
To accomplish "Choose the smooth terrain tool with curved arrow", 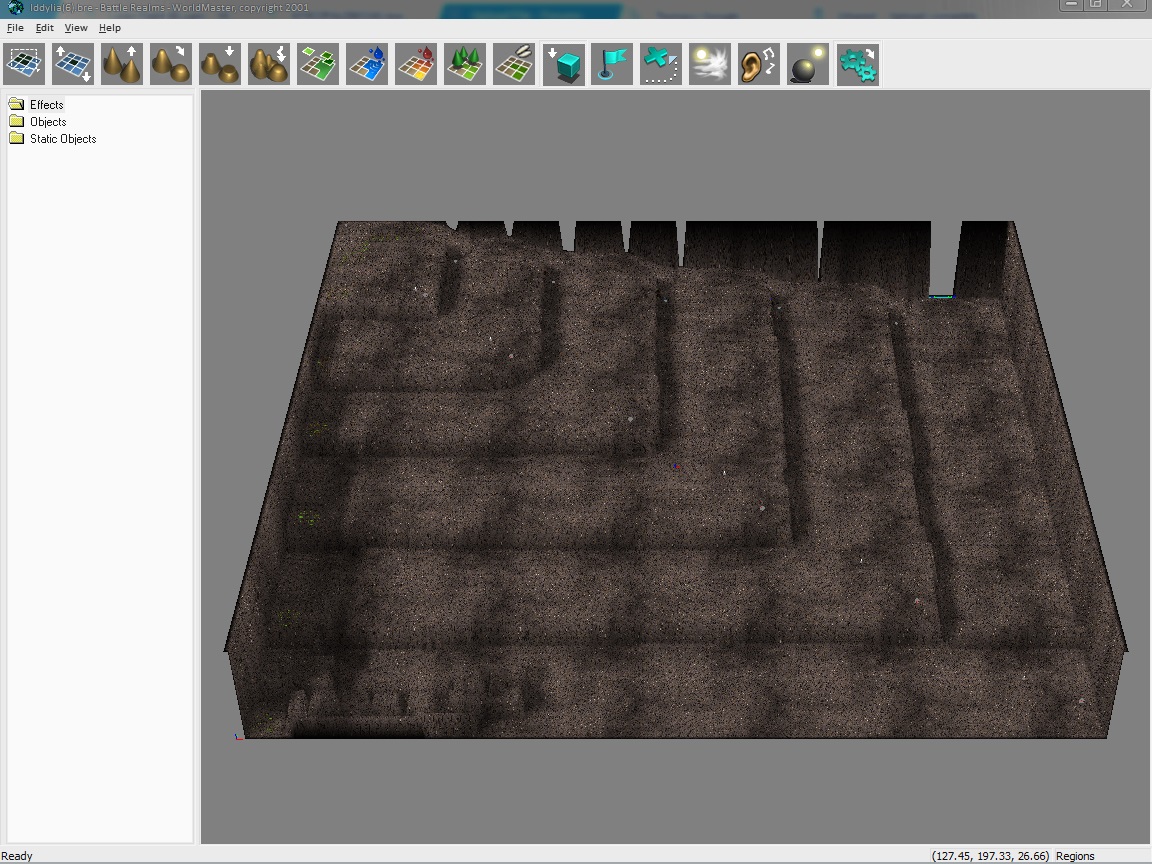I will pyautogui.click(x=170, y=64).
